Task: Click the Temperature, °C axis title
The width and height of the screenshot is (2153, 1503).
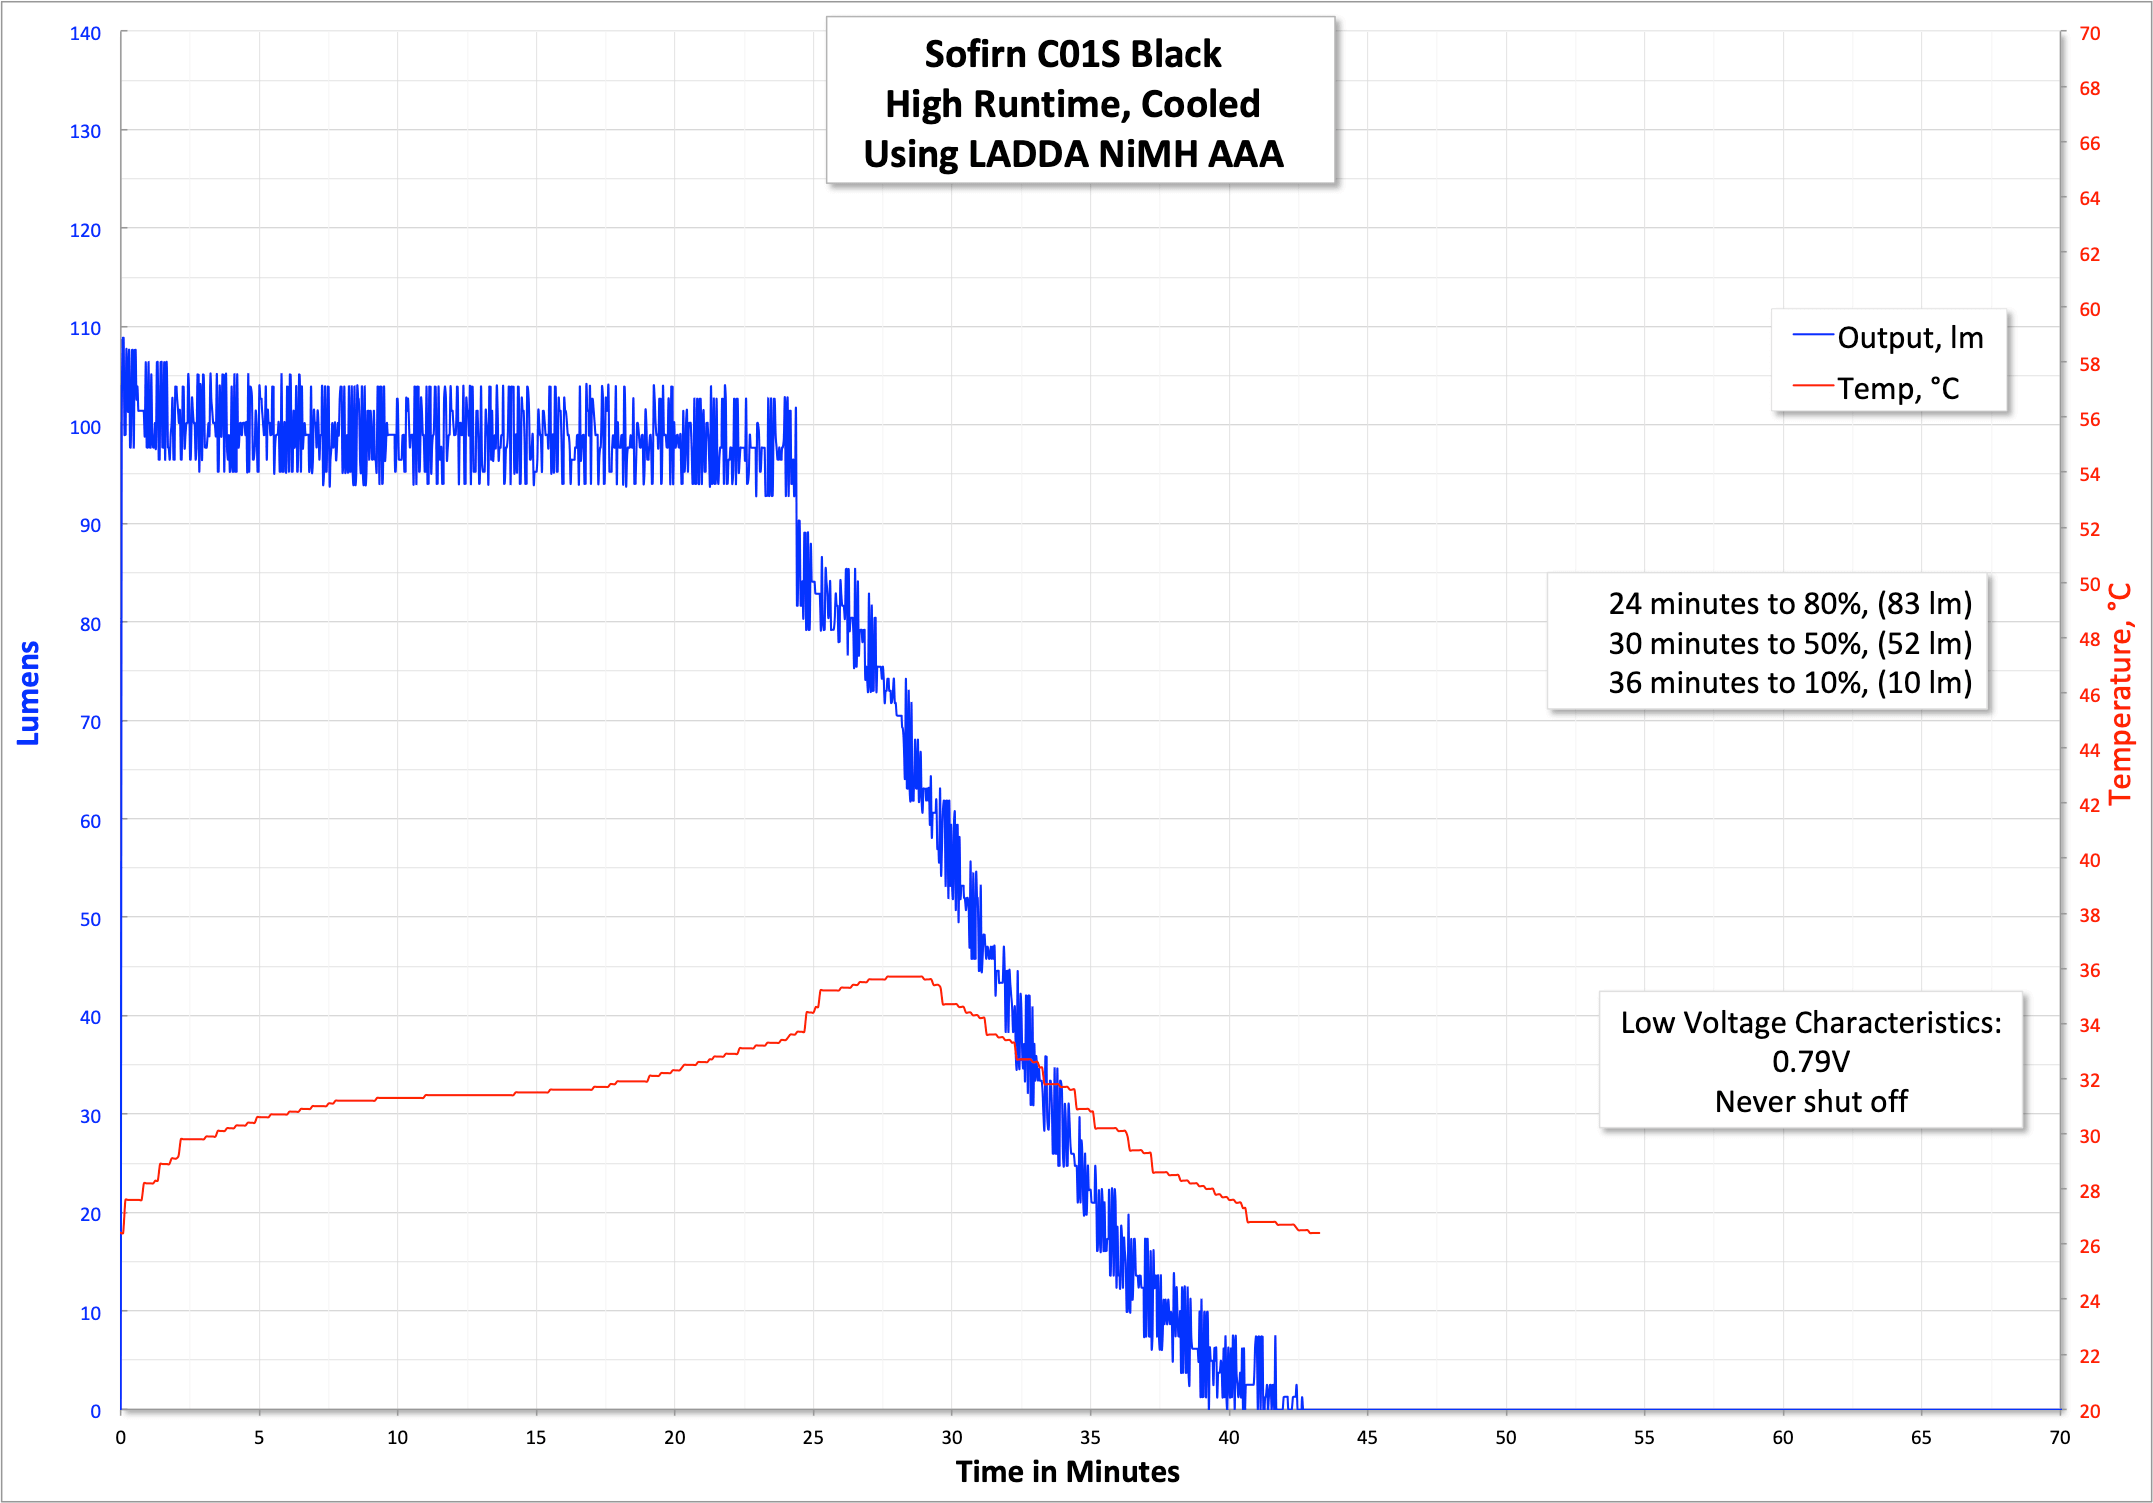Action: coord(2120,694)
